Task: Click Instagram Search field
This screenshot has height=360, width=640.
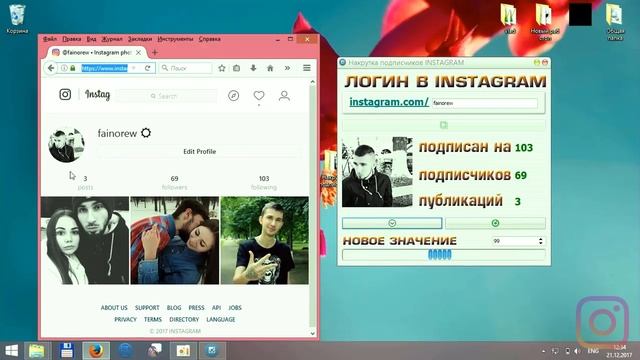Action: (167, 96)
